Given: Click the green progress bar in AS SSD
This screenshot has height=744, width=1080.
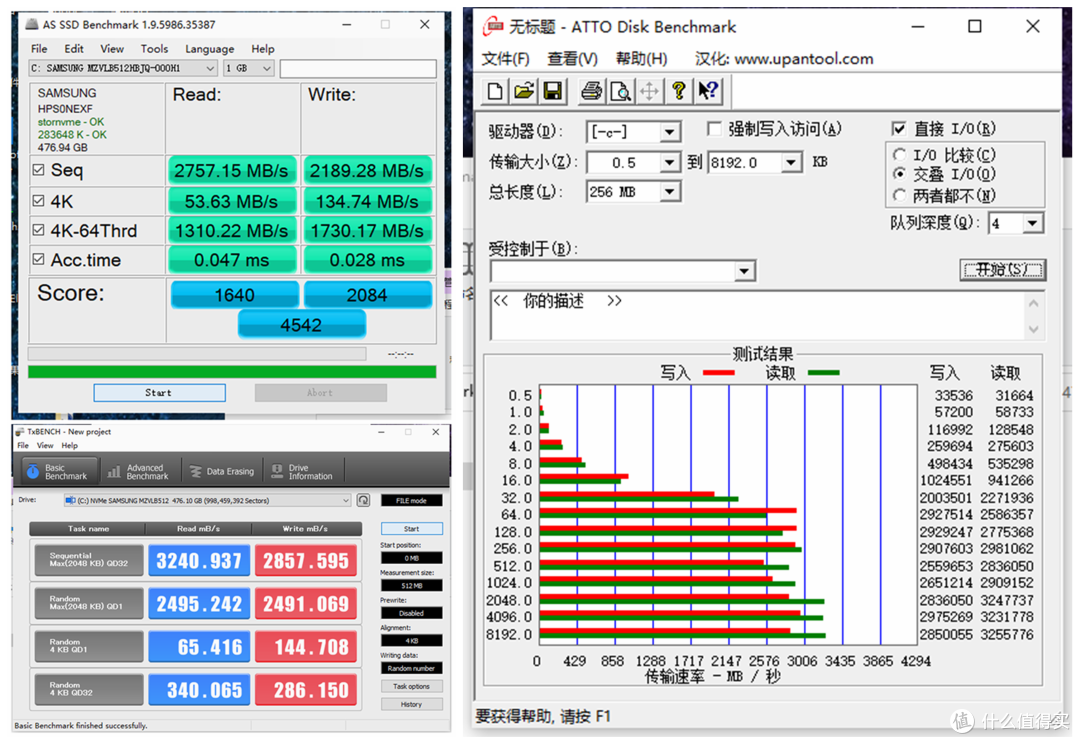Looking at the screenshot, I should pos(232,372).
